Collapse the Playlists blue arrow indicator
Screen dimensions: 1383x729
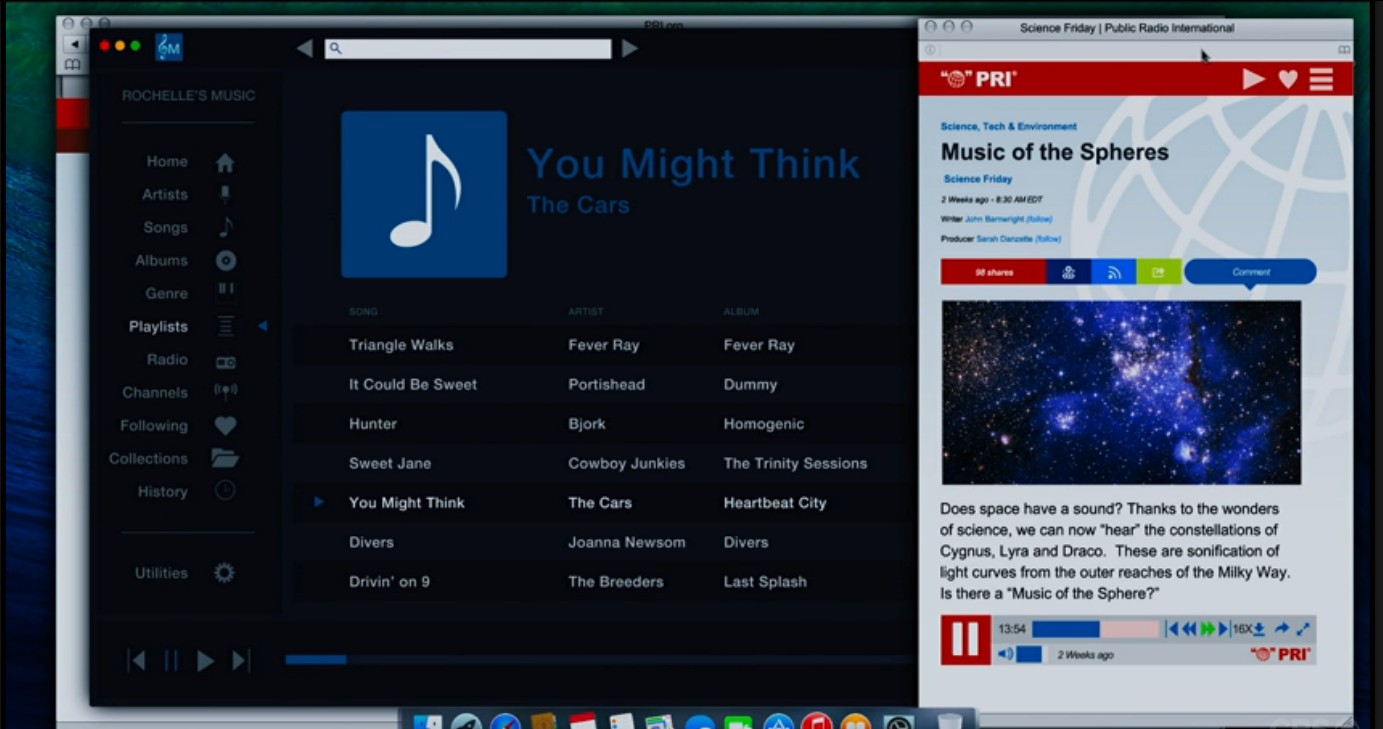[262, 326]
